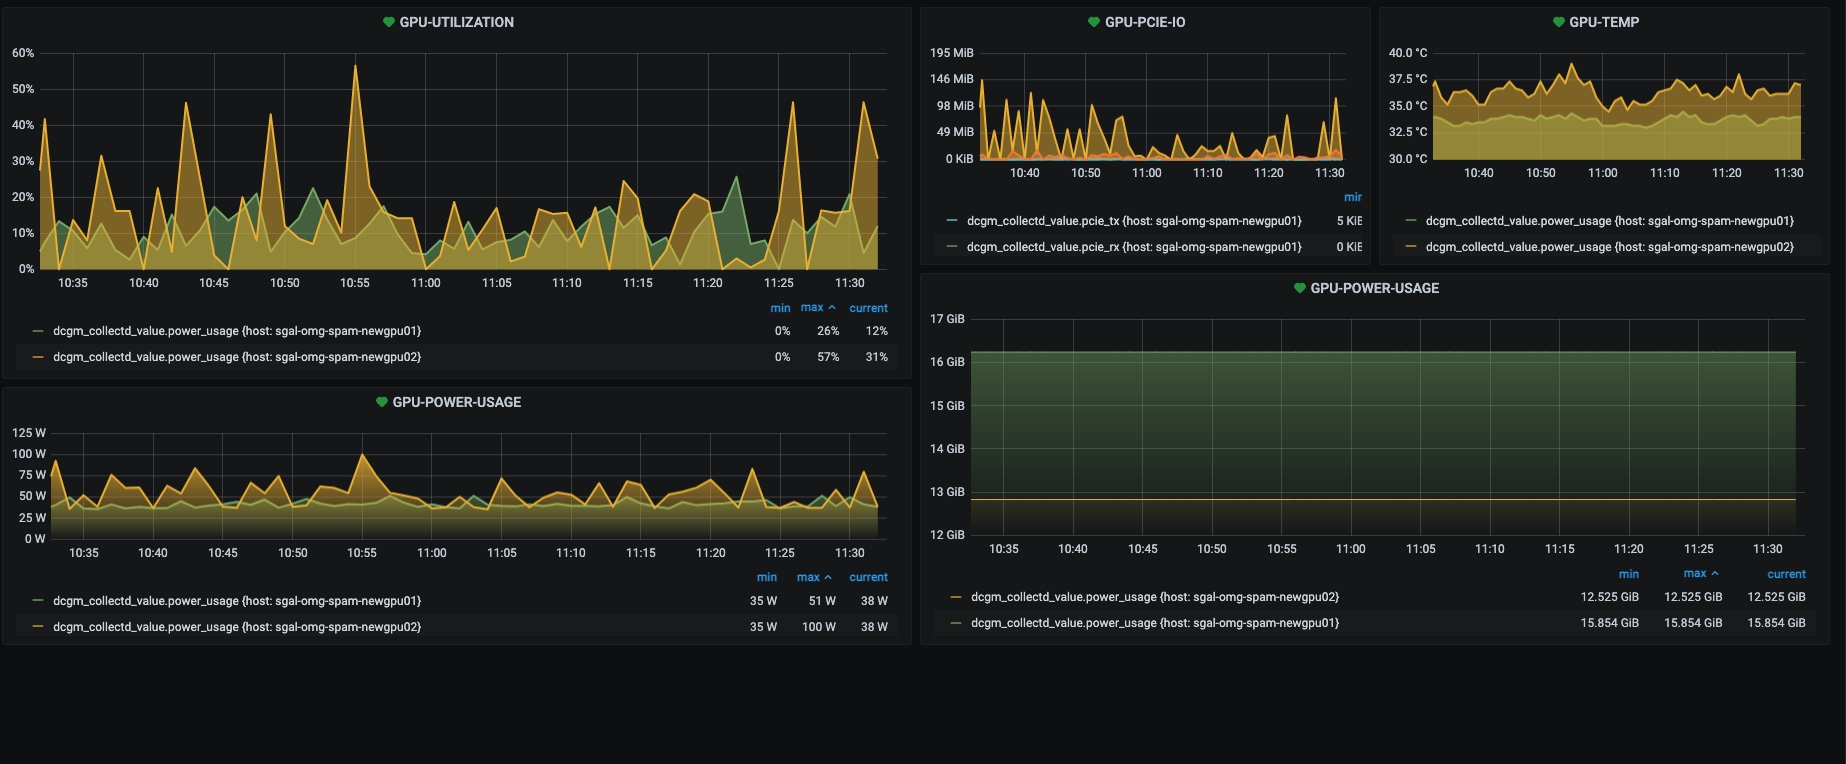Click yellow newgpu02 color swatch in GPU-UTILIZATION legend

pos(38,357)
